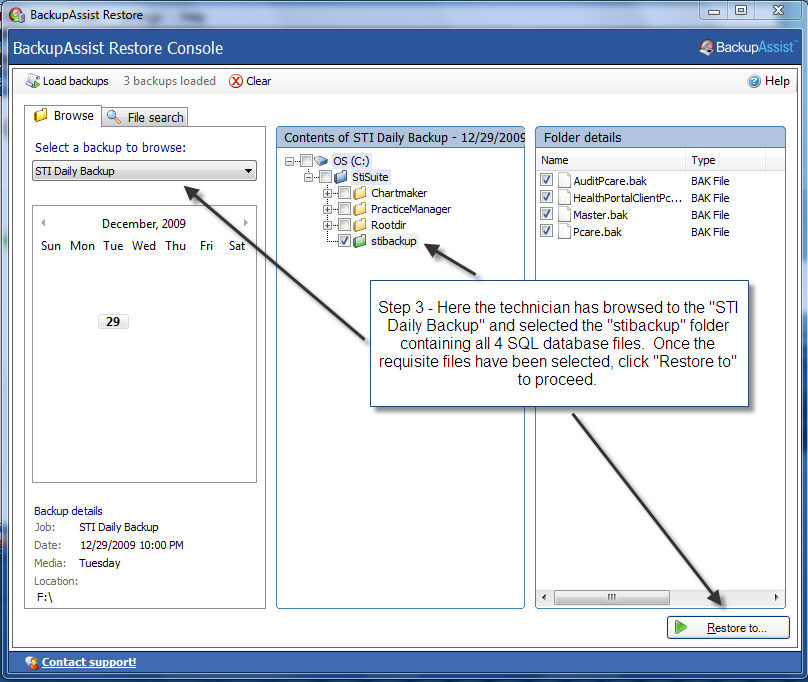This screenshot has height=682, width=808.
Task: Click the Restore to... button
Action: click(x=728, y=627)
